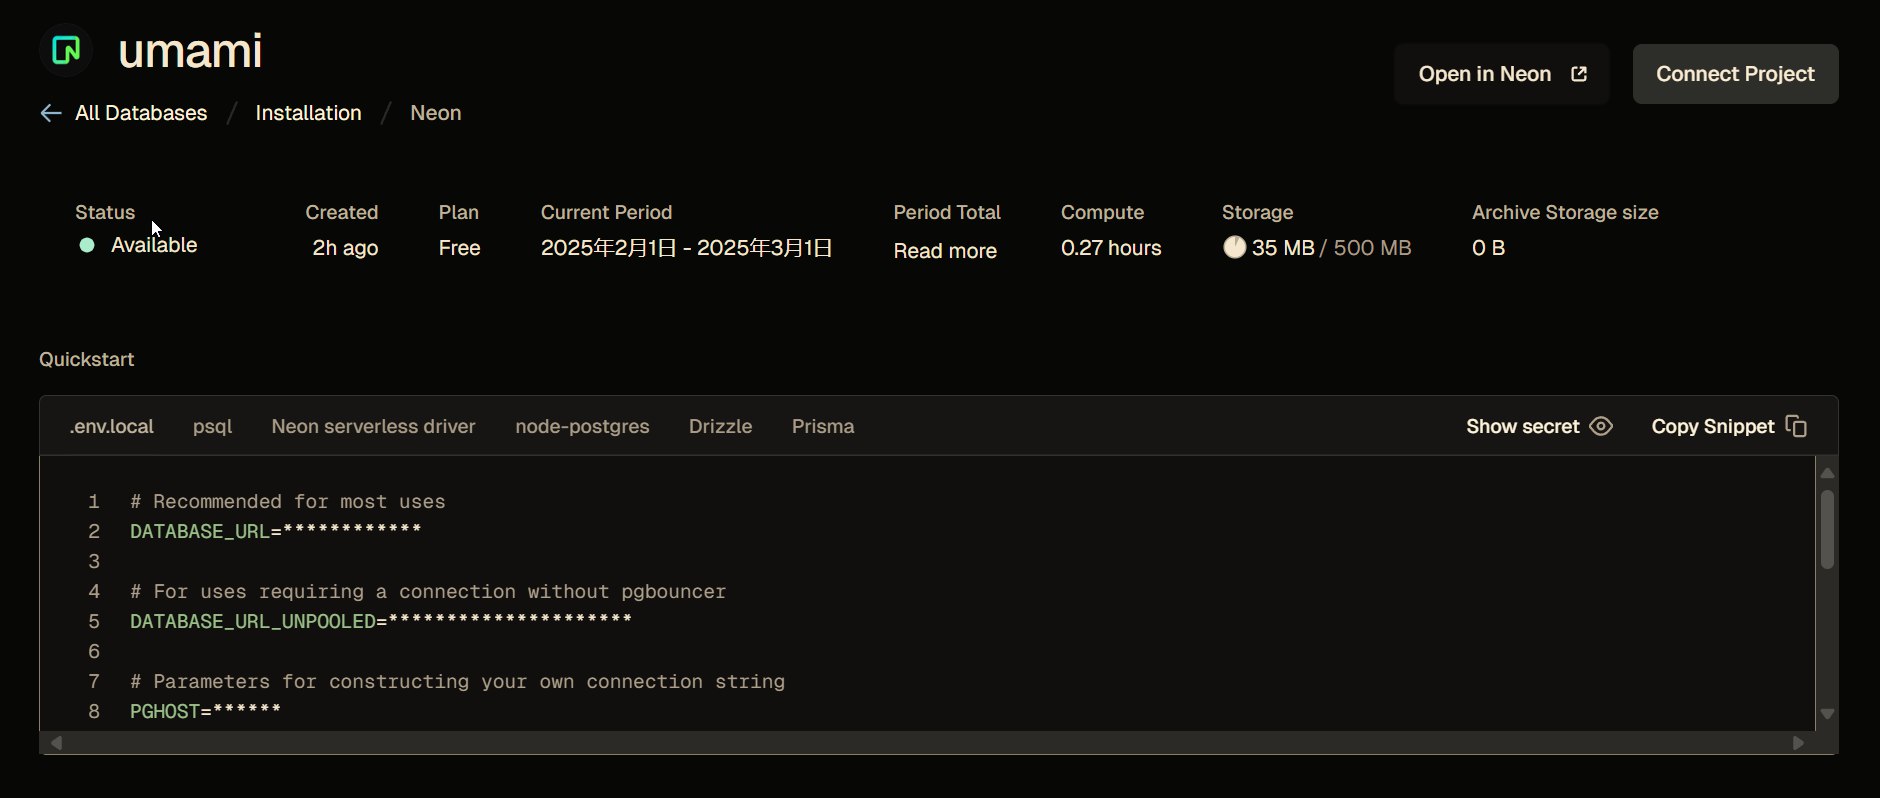
Task: Click the storage usage pie indicator
Action: click(x=1234, y=247)
